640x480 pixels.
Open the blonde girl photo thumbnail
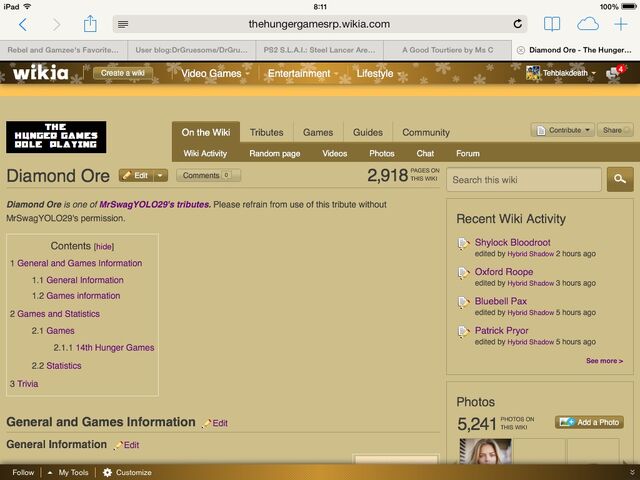tap(486, 451)
